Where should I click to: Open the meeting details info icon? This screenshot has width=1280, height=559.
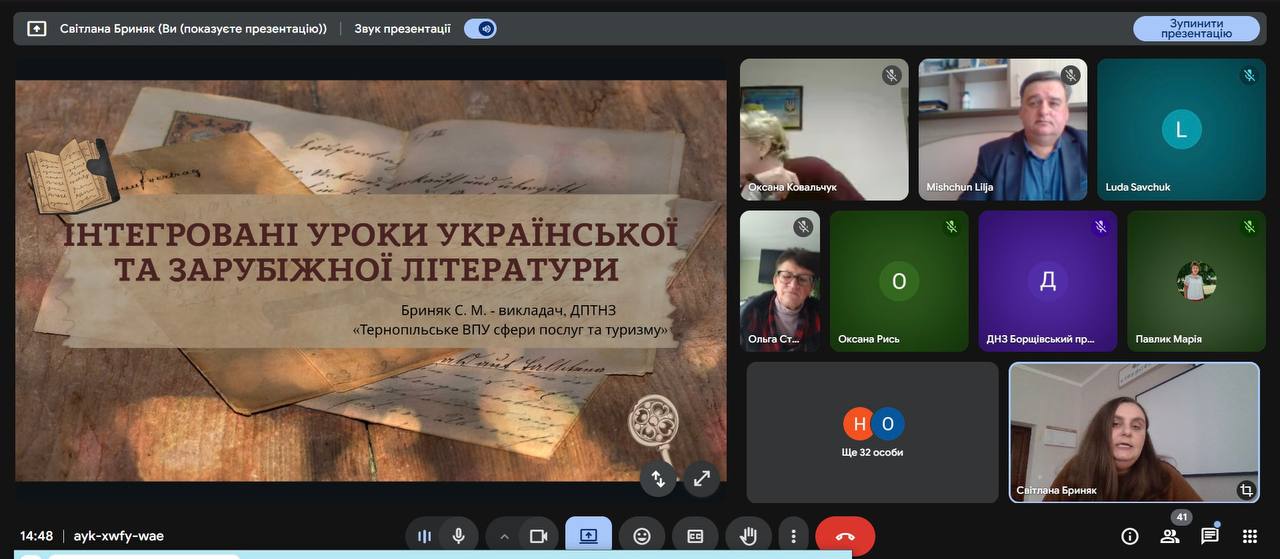[1129, 536]
